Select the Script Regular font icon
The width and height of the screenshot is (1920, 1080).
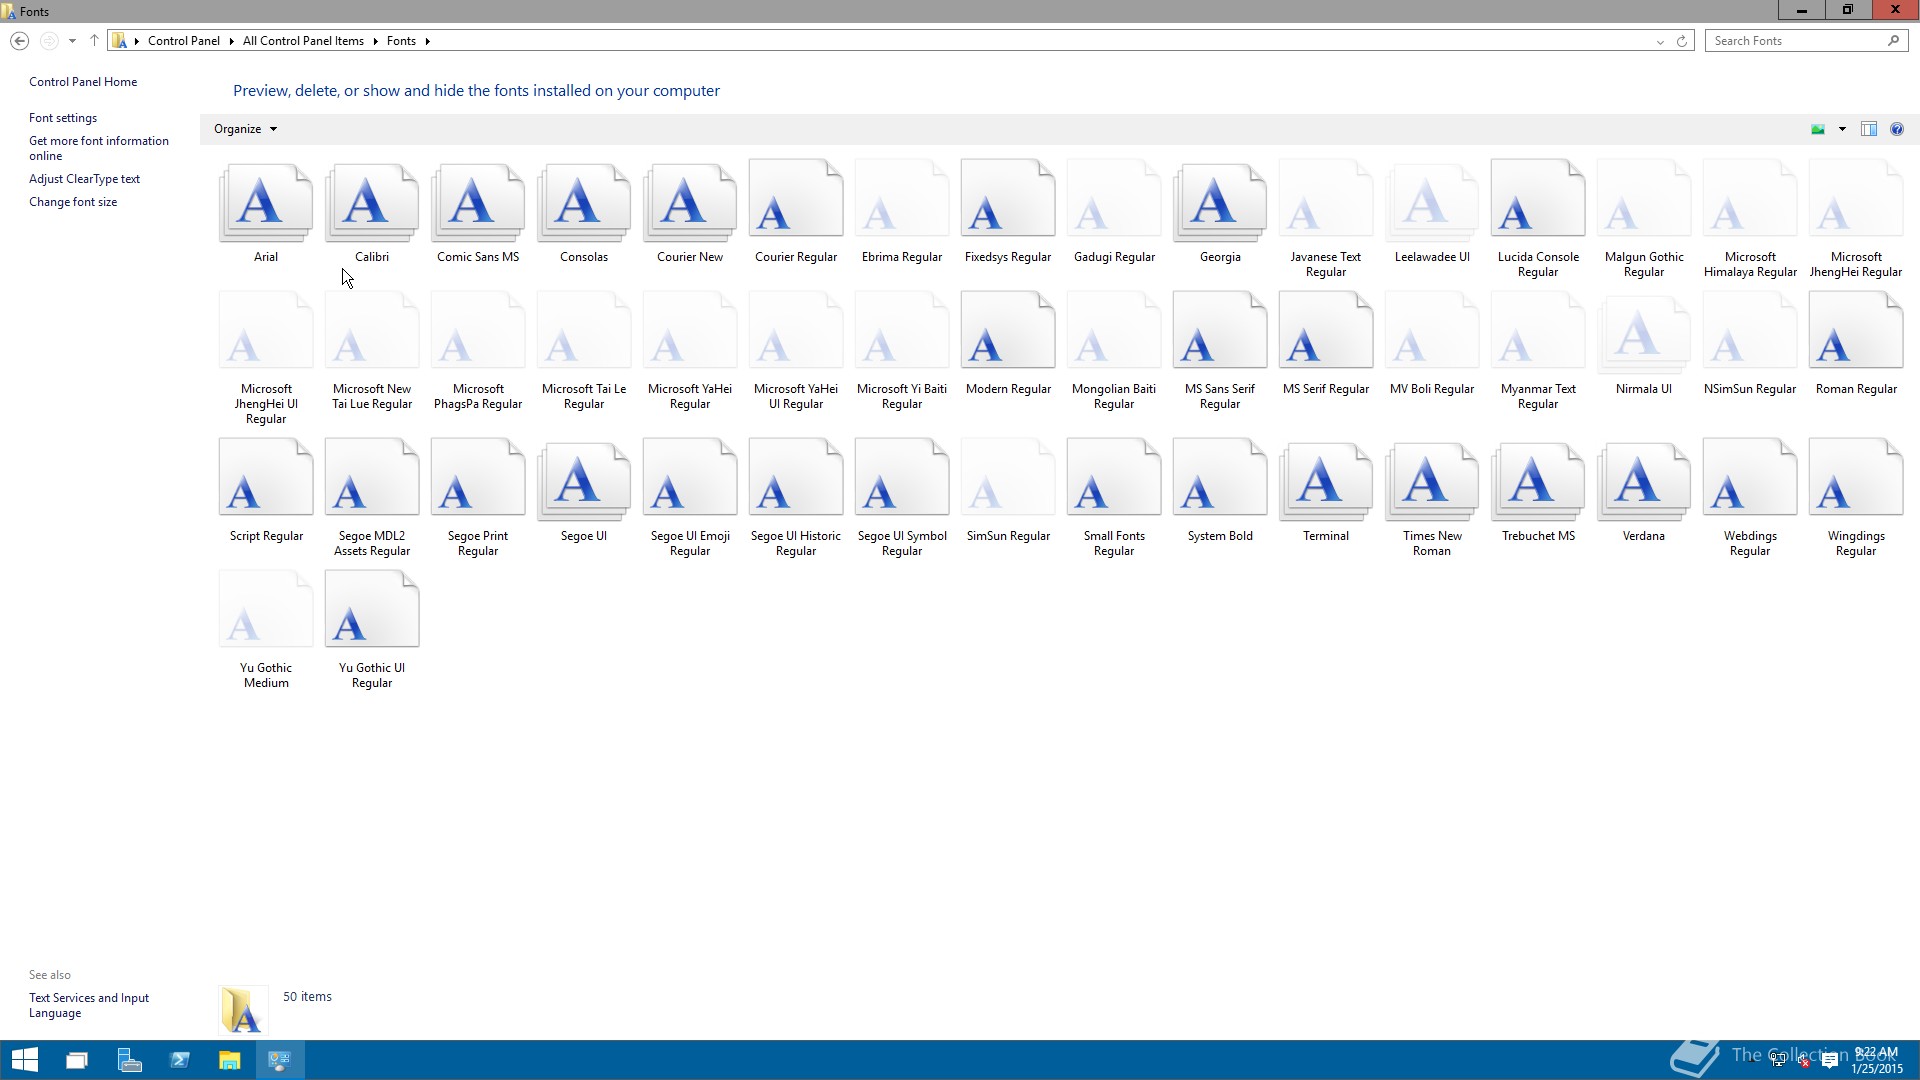[x=266, y=478]
